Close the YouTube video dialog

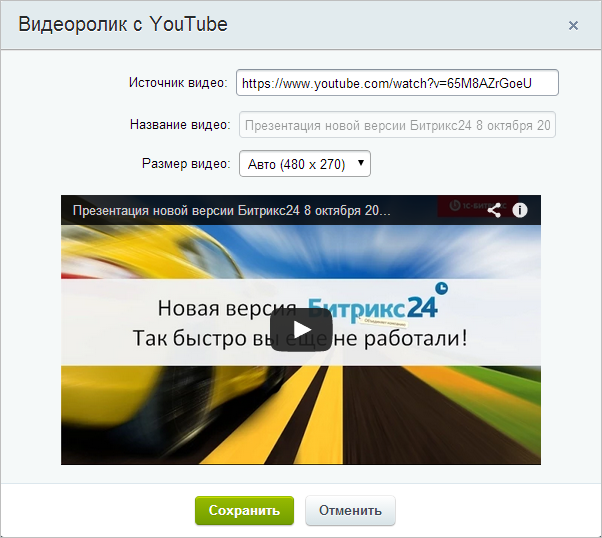click(x=573, y=26)
